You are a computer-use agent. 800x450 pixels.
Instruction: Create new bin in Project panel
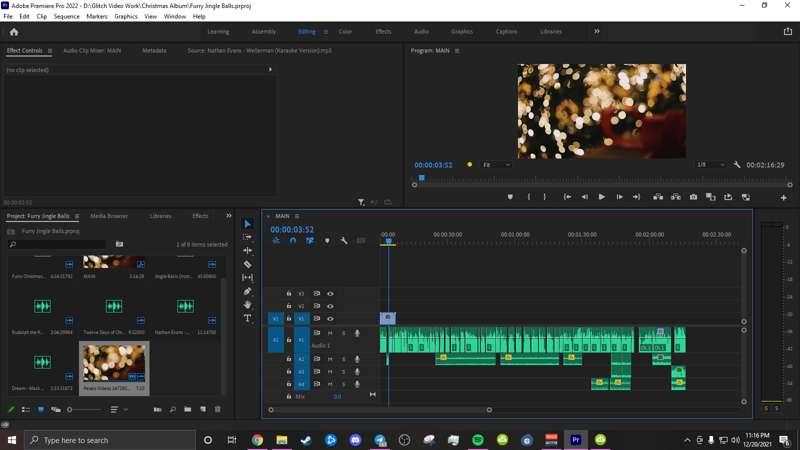pyautogui.click(x=188, y=409)
